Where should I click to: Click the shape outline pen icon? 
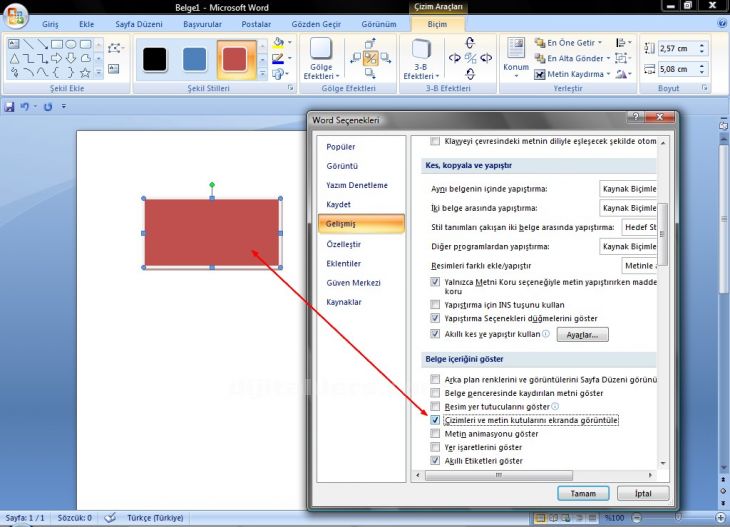coord(278,59)
